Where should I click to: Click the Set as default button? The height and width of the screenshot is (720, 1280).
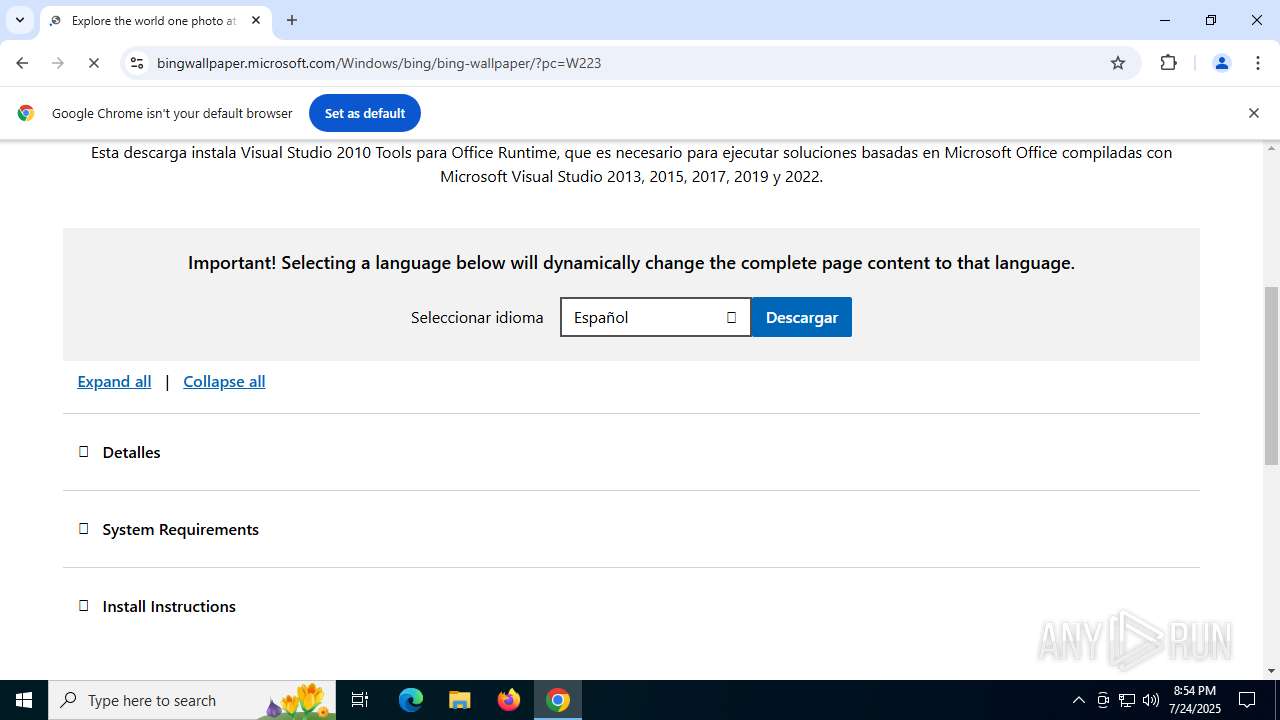(x=365, y=113)
